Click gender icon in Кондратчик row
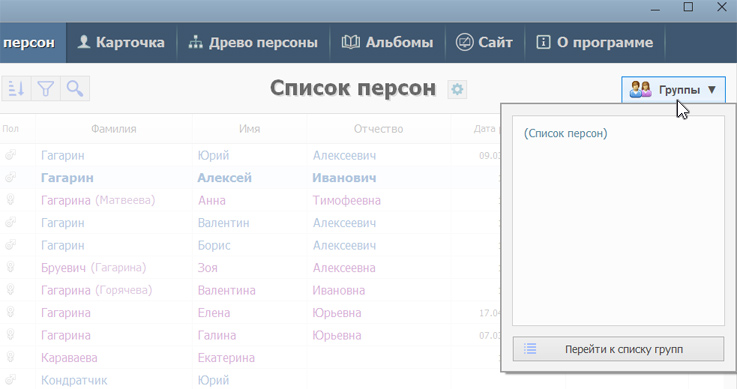The image size is (737, 389). click(x=10, y=380)
